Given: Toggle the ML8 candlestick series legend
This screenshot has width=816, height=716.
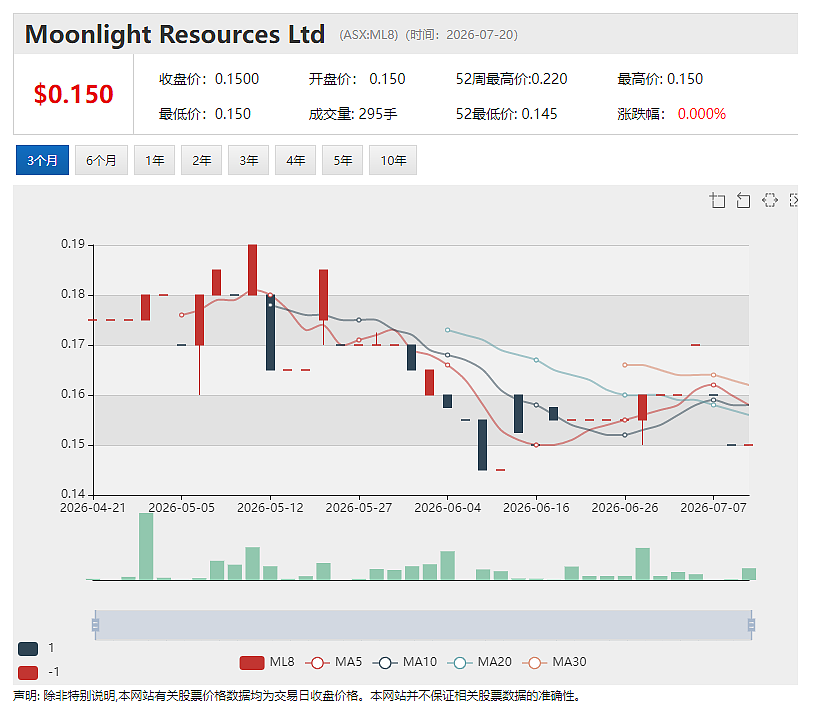Looking at the screenshot, I should 267,662.
